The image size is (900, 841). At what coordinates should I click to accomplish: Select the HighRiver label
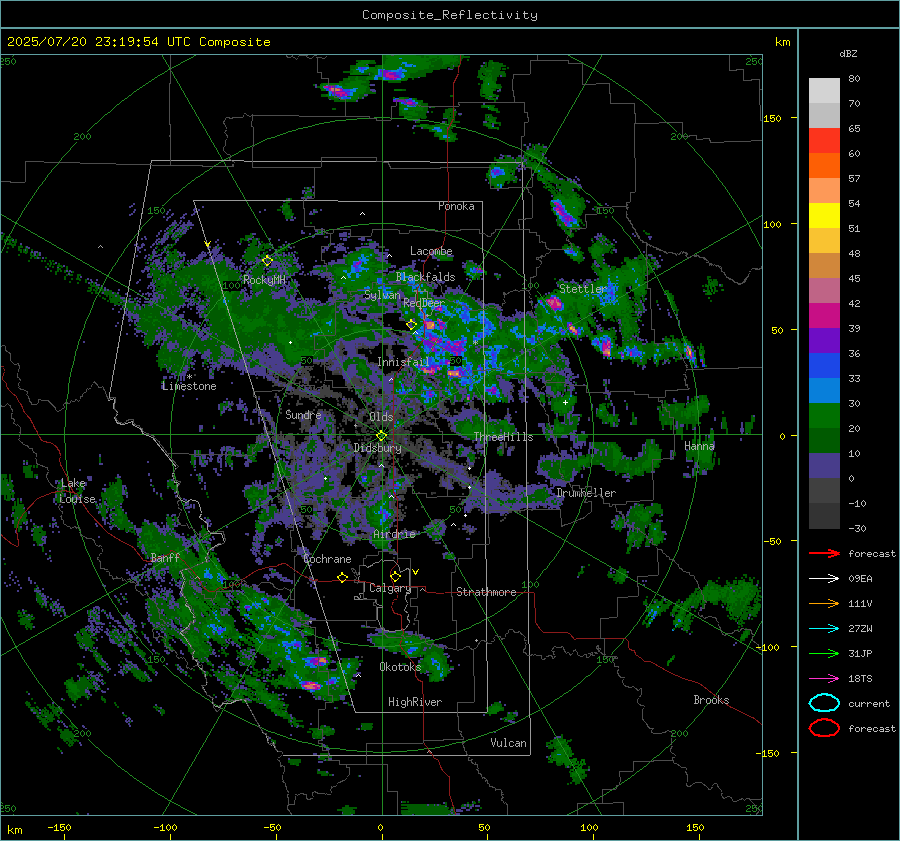pos(415,702)
